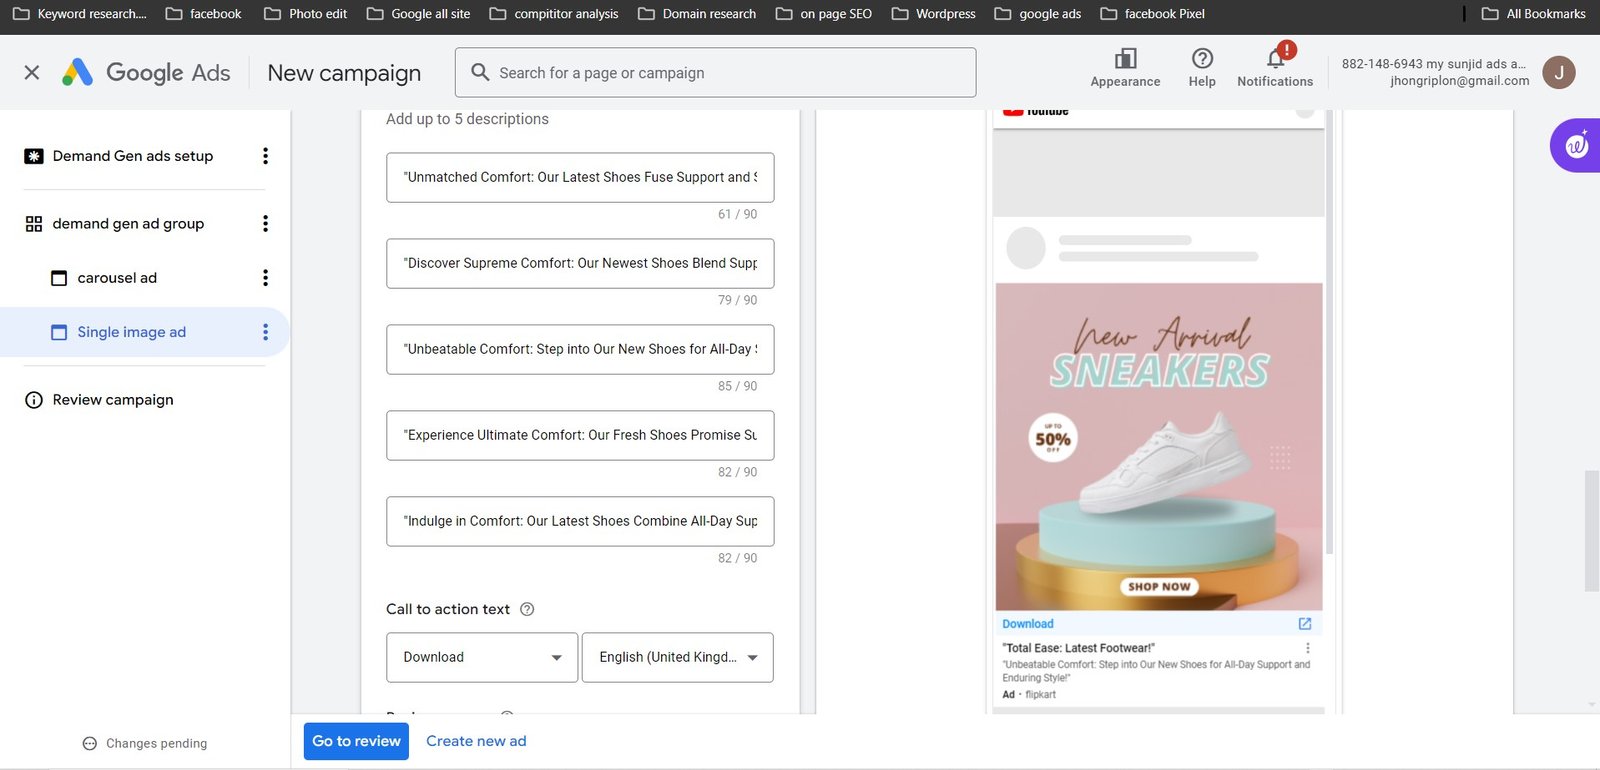Edit the 'Experience Ultimate Comfort' description field
This screenshot has height=770, width=1600.
pos(580,435)
